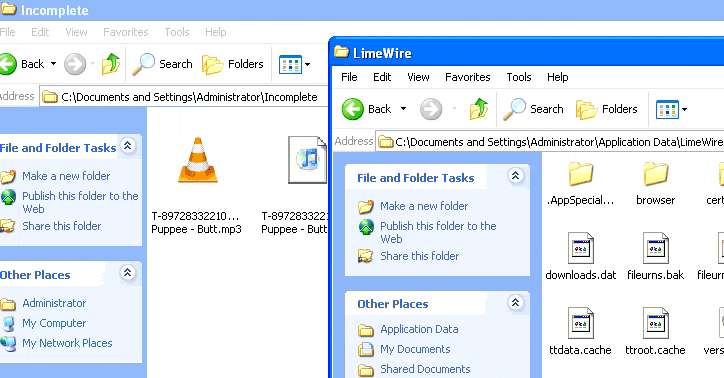Click the Back arrow in the LimeWire window
Viewport: 724px width, 378px height.
pyautogui.click(x=353, y=109)
